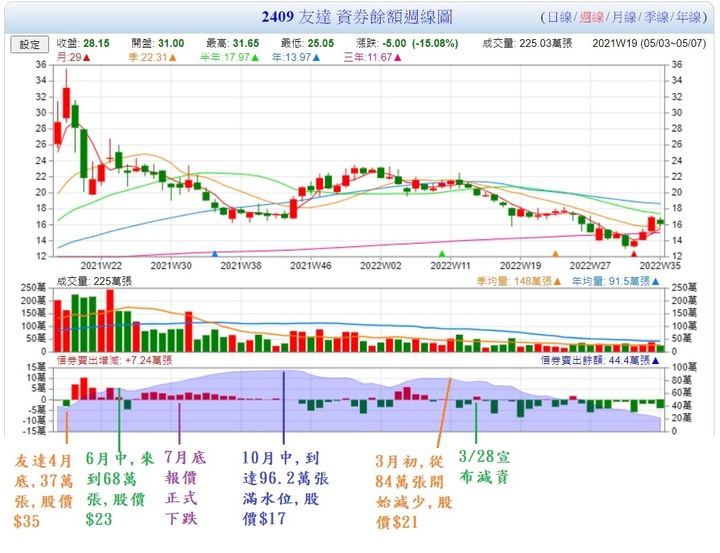Click the red up arrow beside 月:29

pyautogui.click(x=87, y=58)
